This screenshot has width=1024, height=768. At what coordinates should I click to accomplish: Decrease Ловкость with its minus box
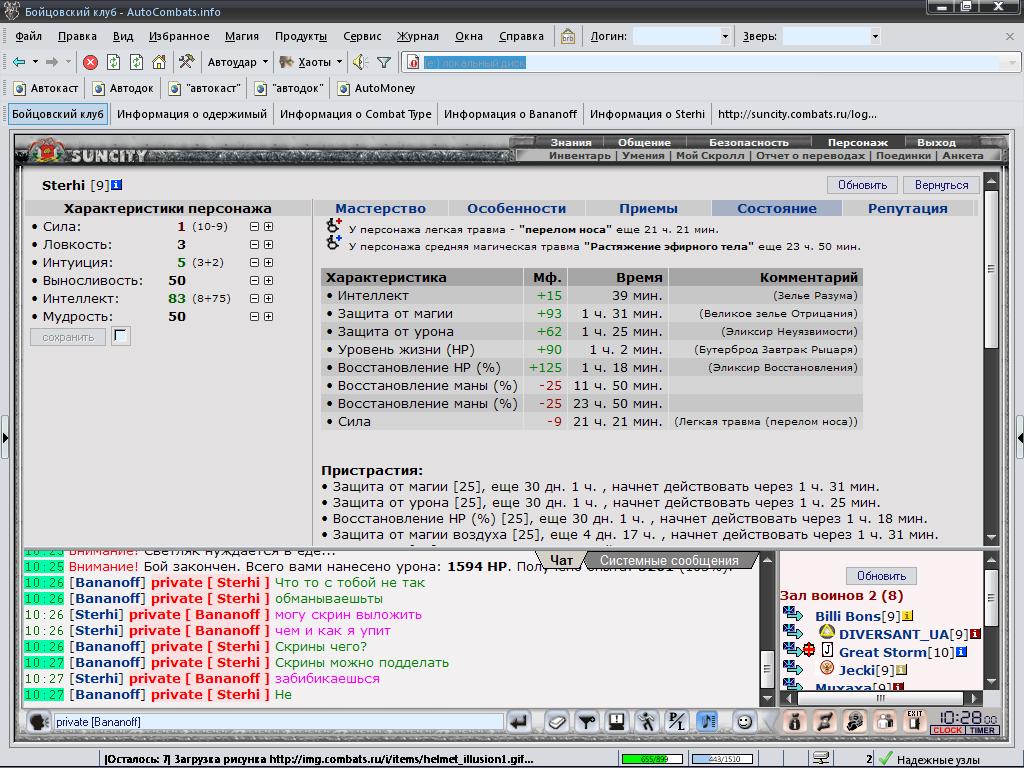click(x=255, y=245)
